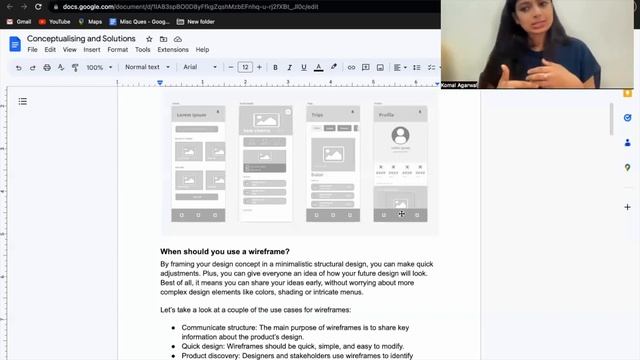Image resolution: width=640 pixels, height=360 pixels.
Task: Click the document title Conceptualising and Solutions
Action: pyautogui.click(x=81, y=39)
